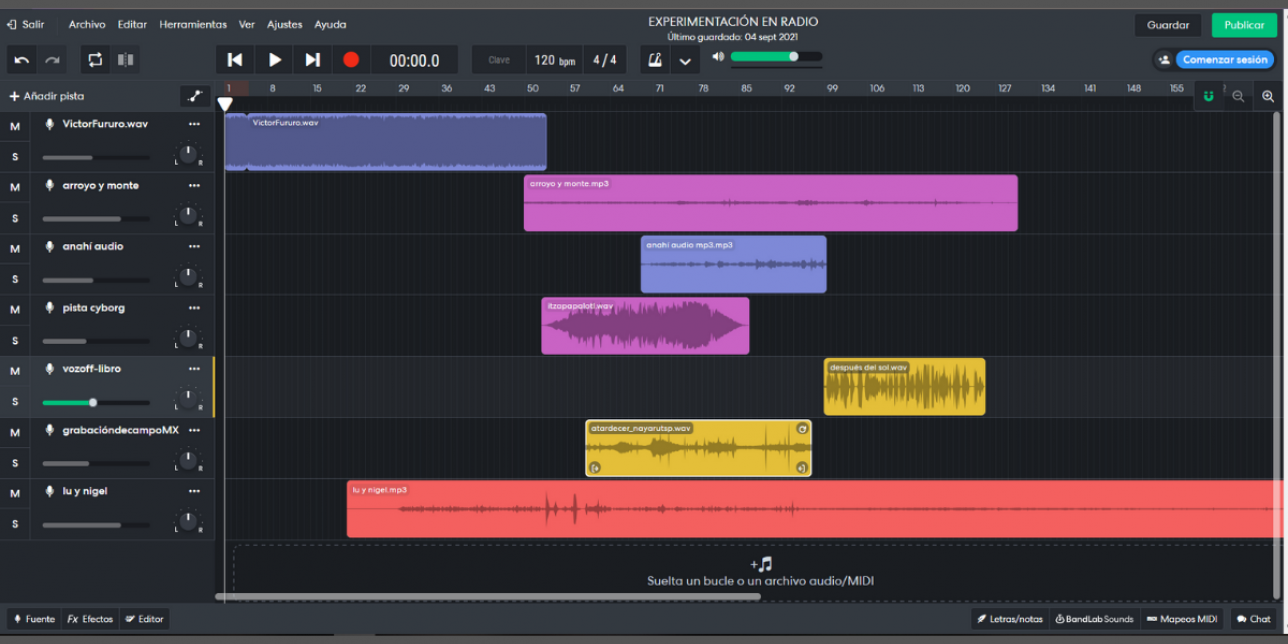Open the Ver menu

click(247, 24)
